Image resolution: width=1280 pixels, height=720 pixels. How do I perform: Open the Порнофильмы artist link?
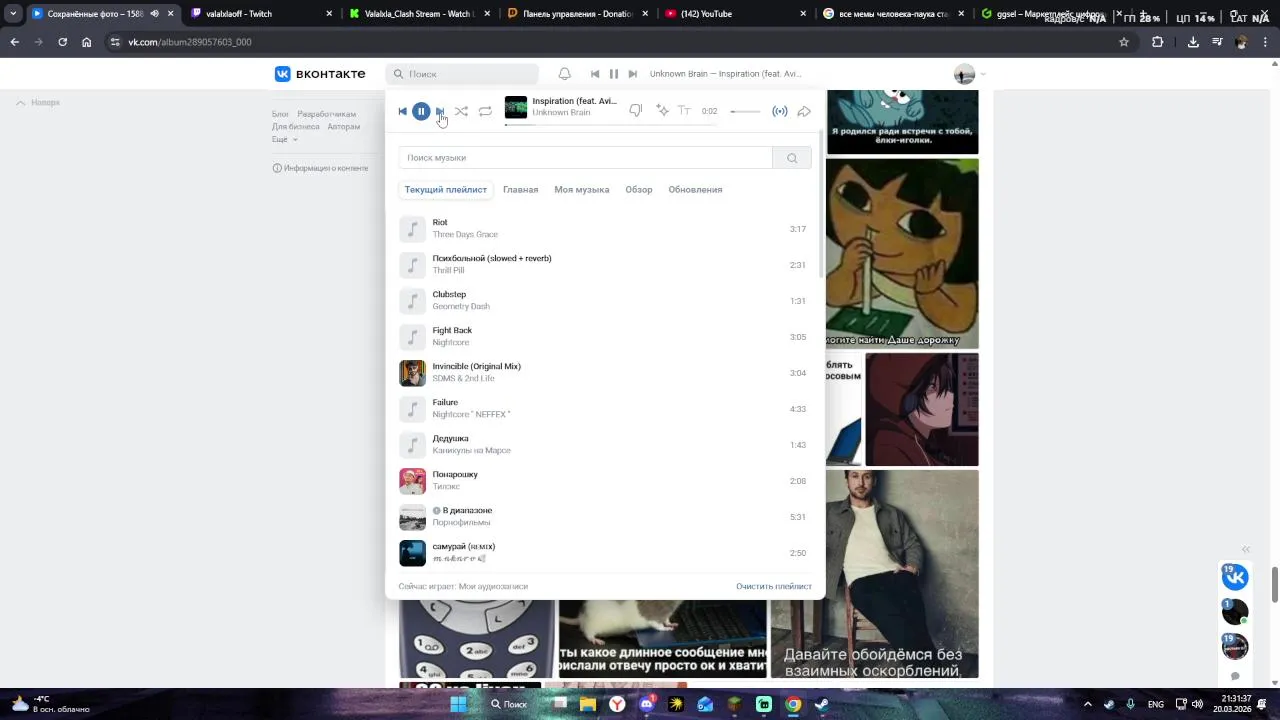click(461, 523)
